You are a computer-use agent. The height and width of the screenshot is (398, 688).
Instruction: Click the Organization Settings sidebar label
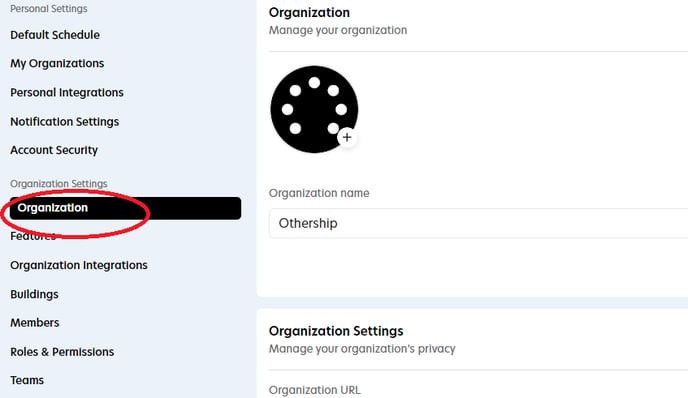[59, 183]
